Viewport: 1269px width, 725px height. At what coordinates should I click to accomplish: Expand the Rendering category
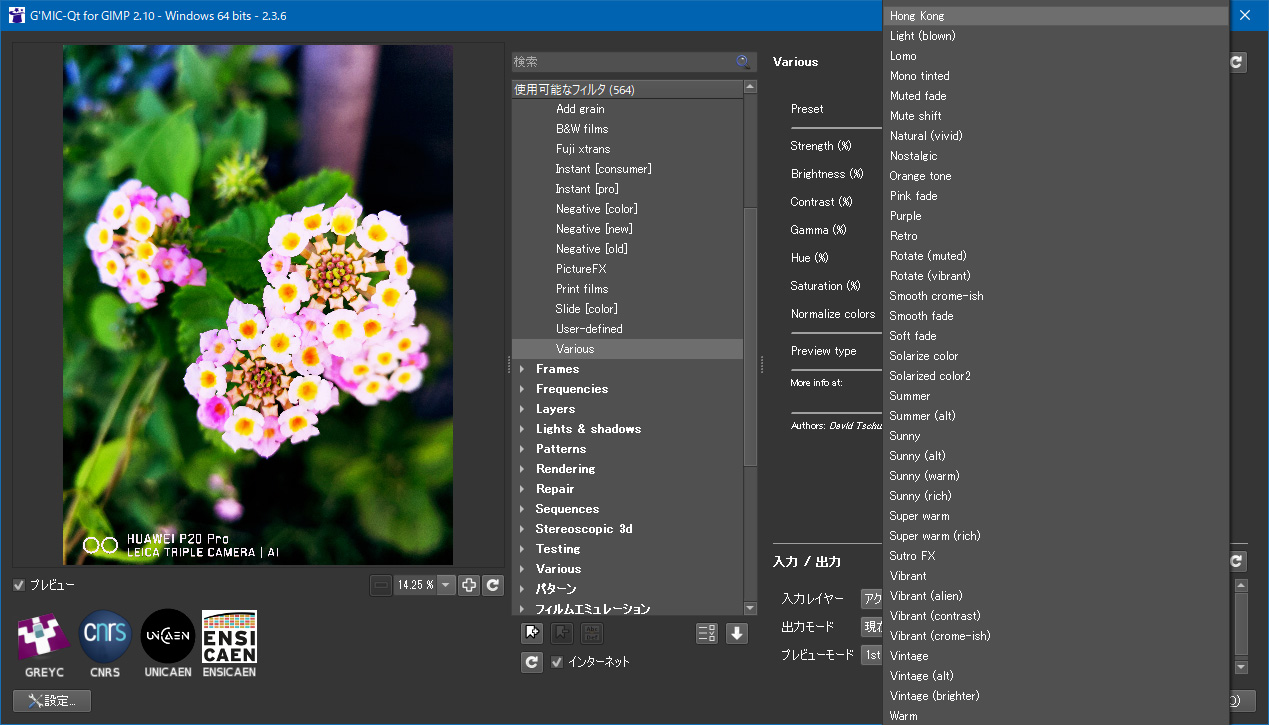coord(522,469)
